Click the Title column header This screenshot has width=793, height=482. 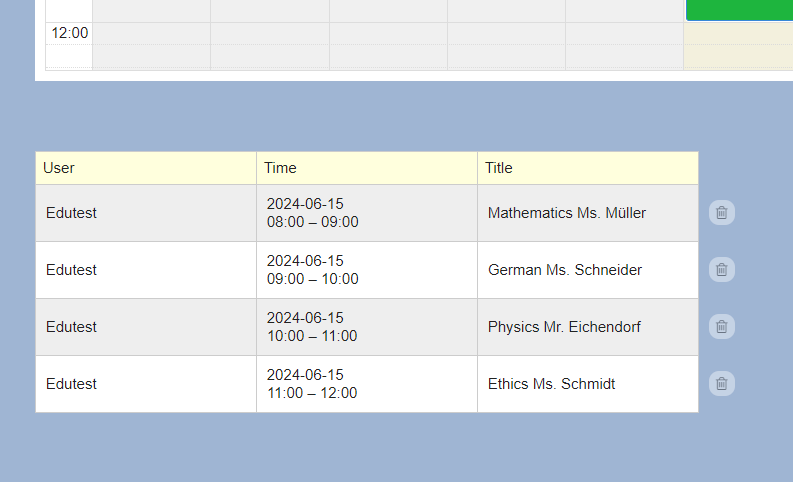[x=499, y=168]
